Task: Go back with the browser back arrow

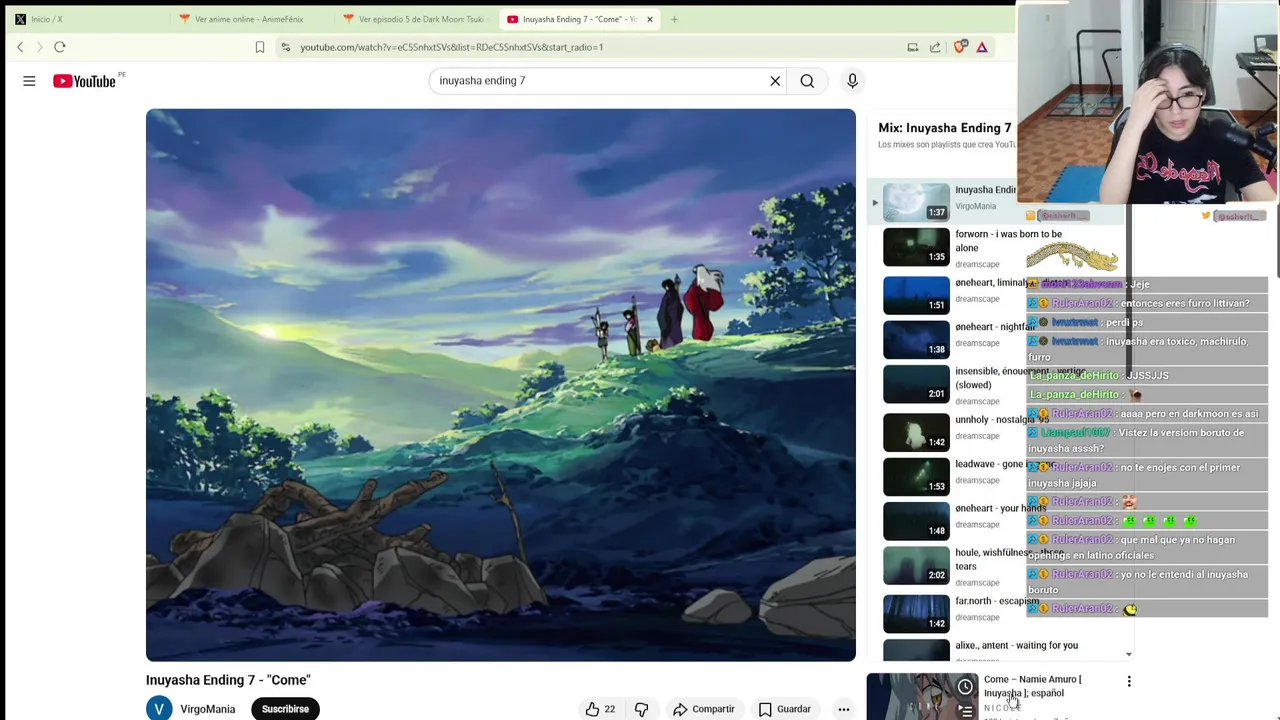Action: coord(20,47)
